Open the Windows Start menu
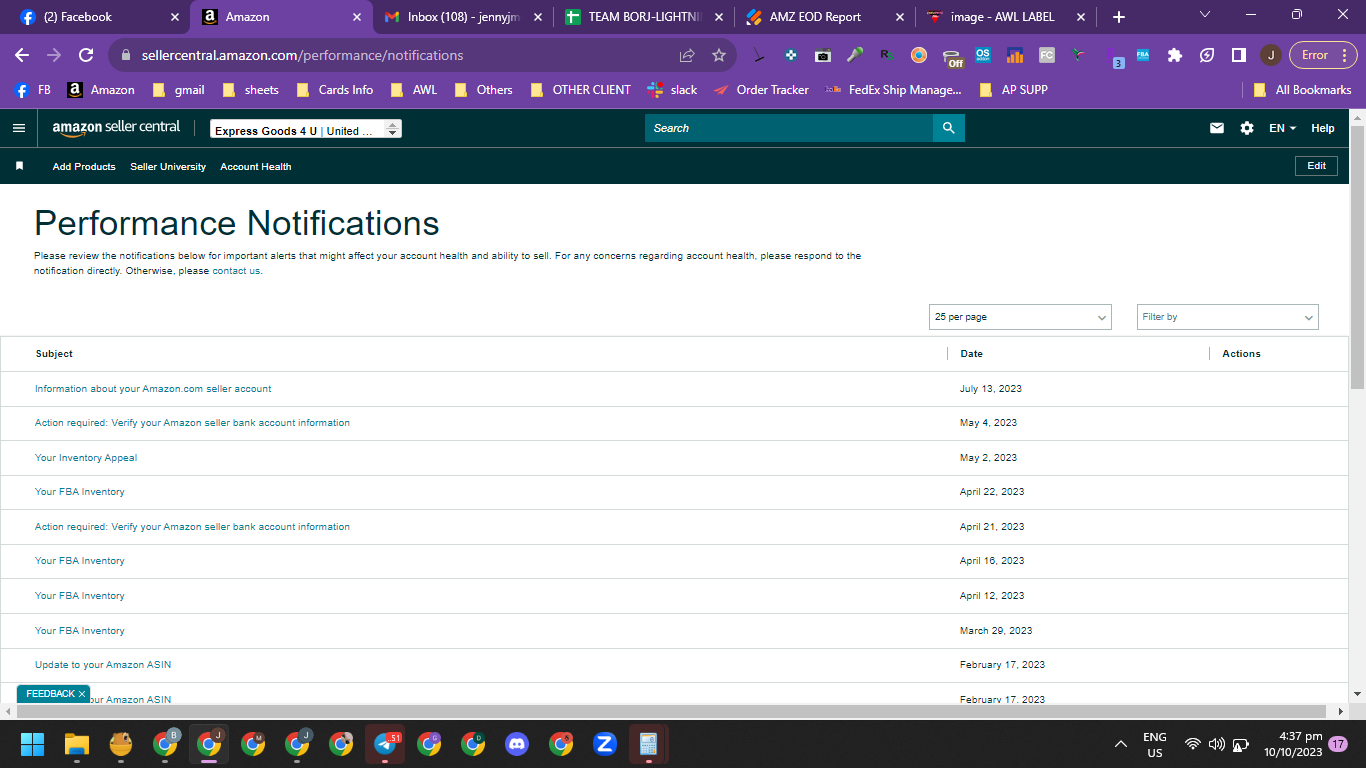The image size is (1366, 768). [33, 744]
